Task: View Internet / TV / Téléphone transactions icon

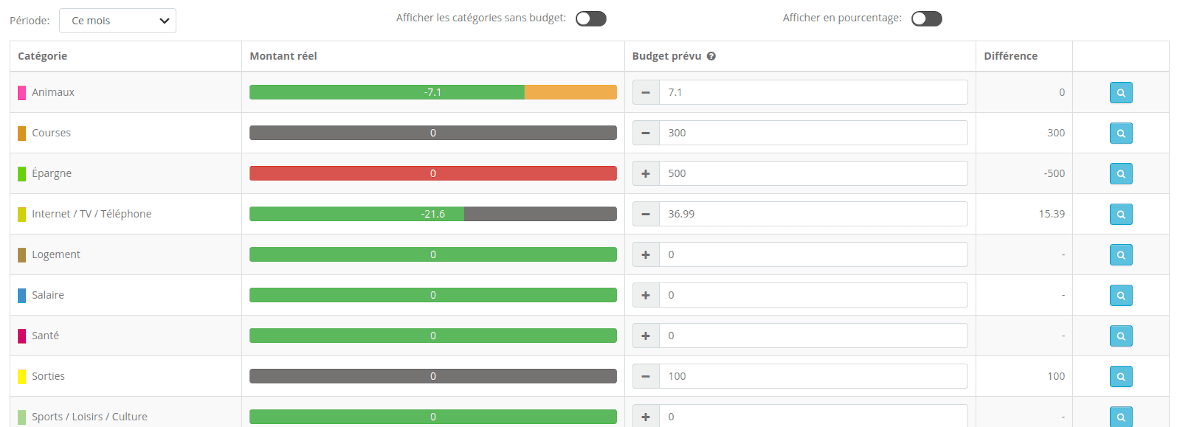Action: click(x=1121, y=214)
